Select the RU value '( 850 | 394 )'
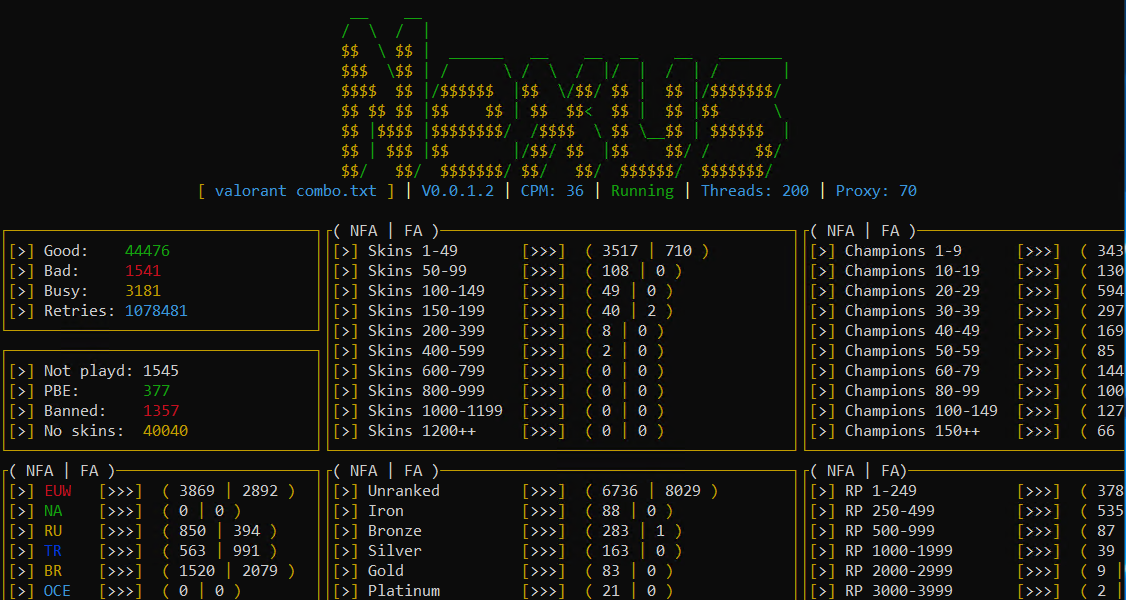The width and height of the screenshot is (1126, 600). point(220,532)
